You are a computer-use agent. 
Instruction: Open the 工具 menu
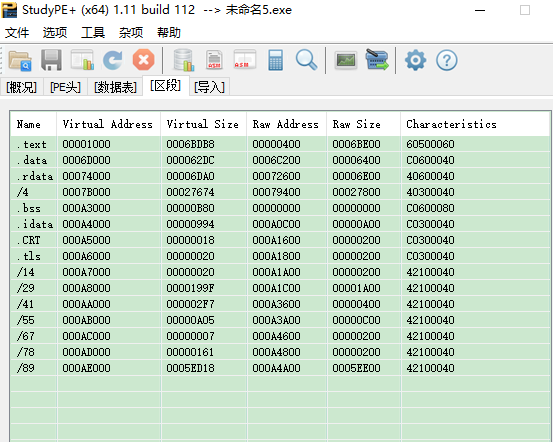[93, 33]
